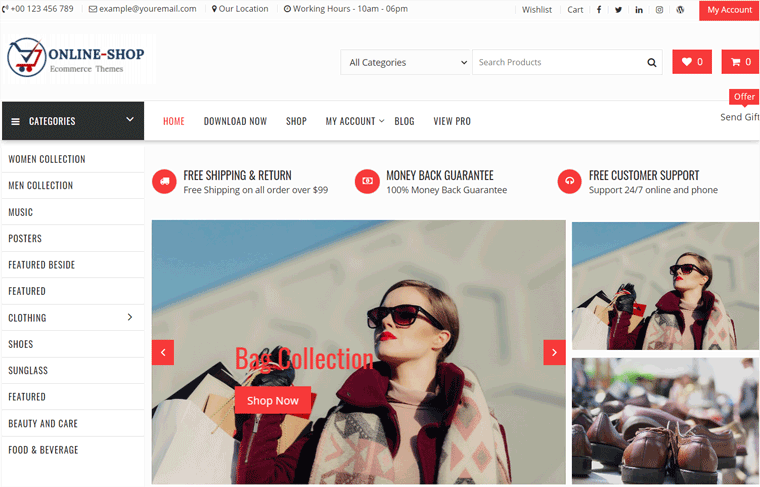Click the Facebook icon in top bar

point(599,10)
